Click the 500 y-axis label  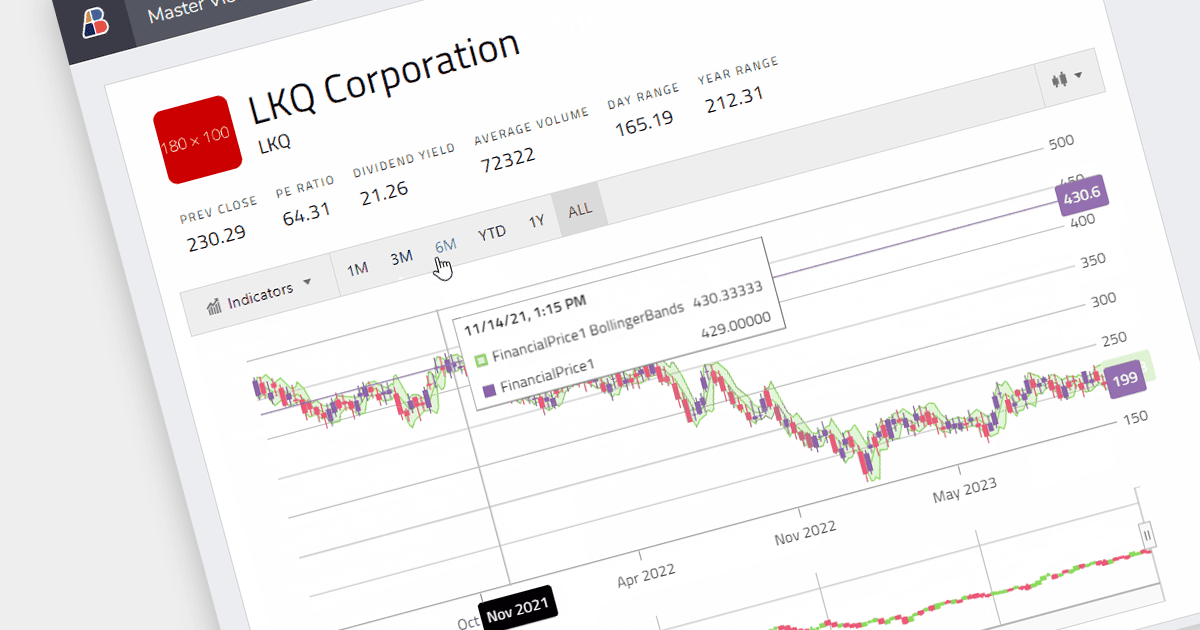click(x=1061, y=143)
